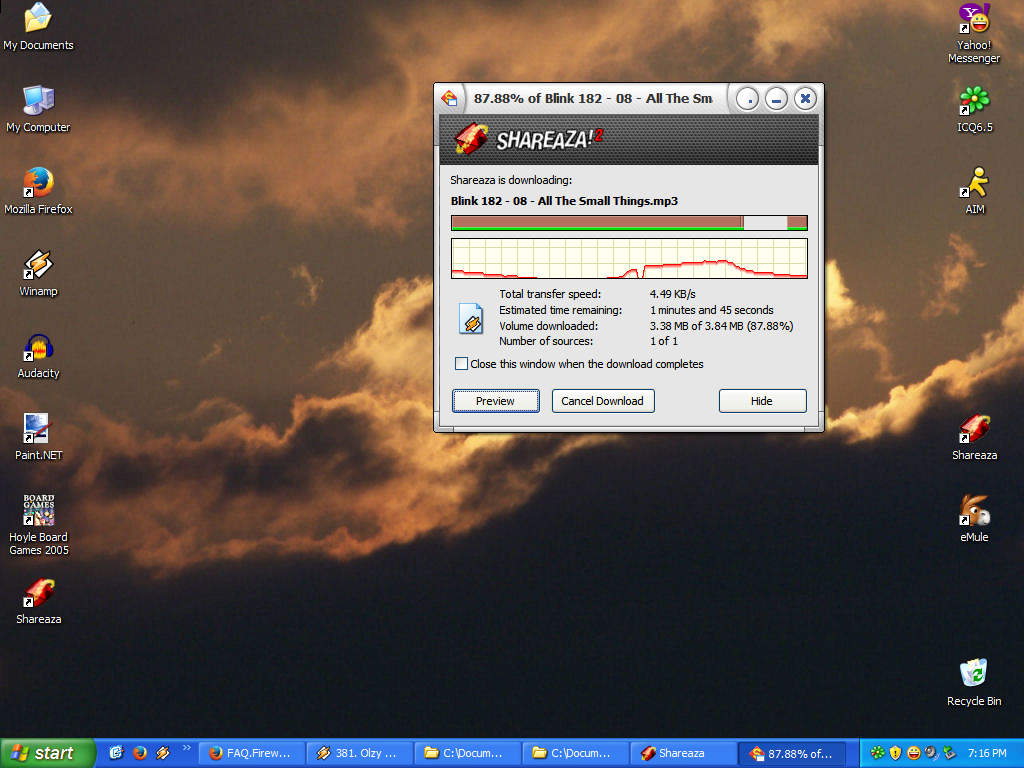This screenshot has width=1024, height=768.
Task: Click the ICQ flower icon in system tray
Action: click(x=878, y=753)
